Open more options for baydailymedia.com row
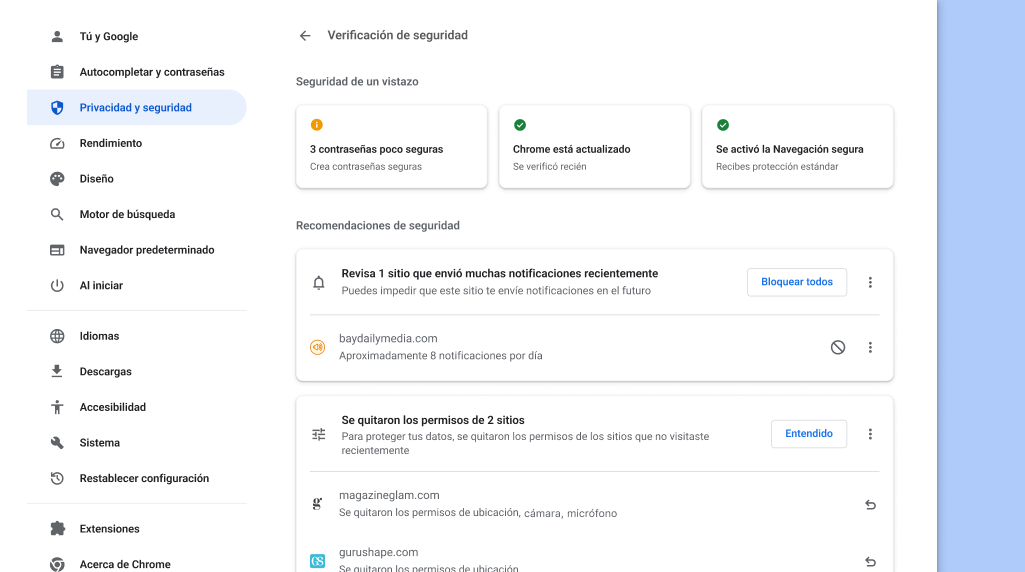 pos(870,347)
